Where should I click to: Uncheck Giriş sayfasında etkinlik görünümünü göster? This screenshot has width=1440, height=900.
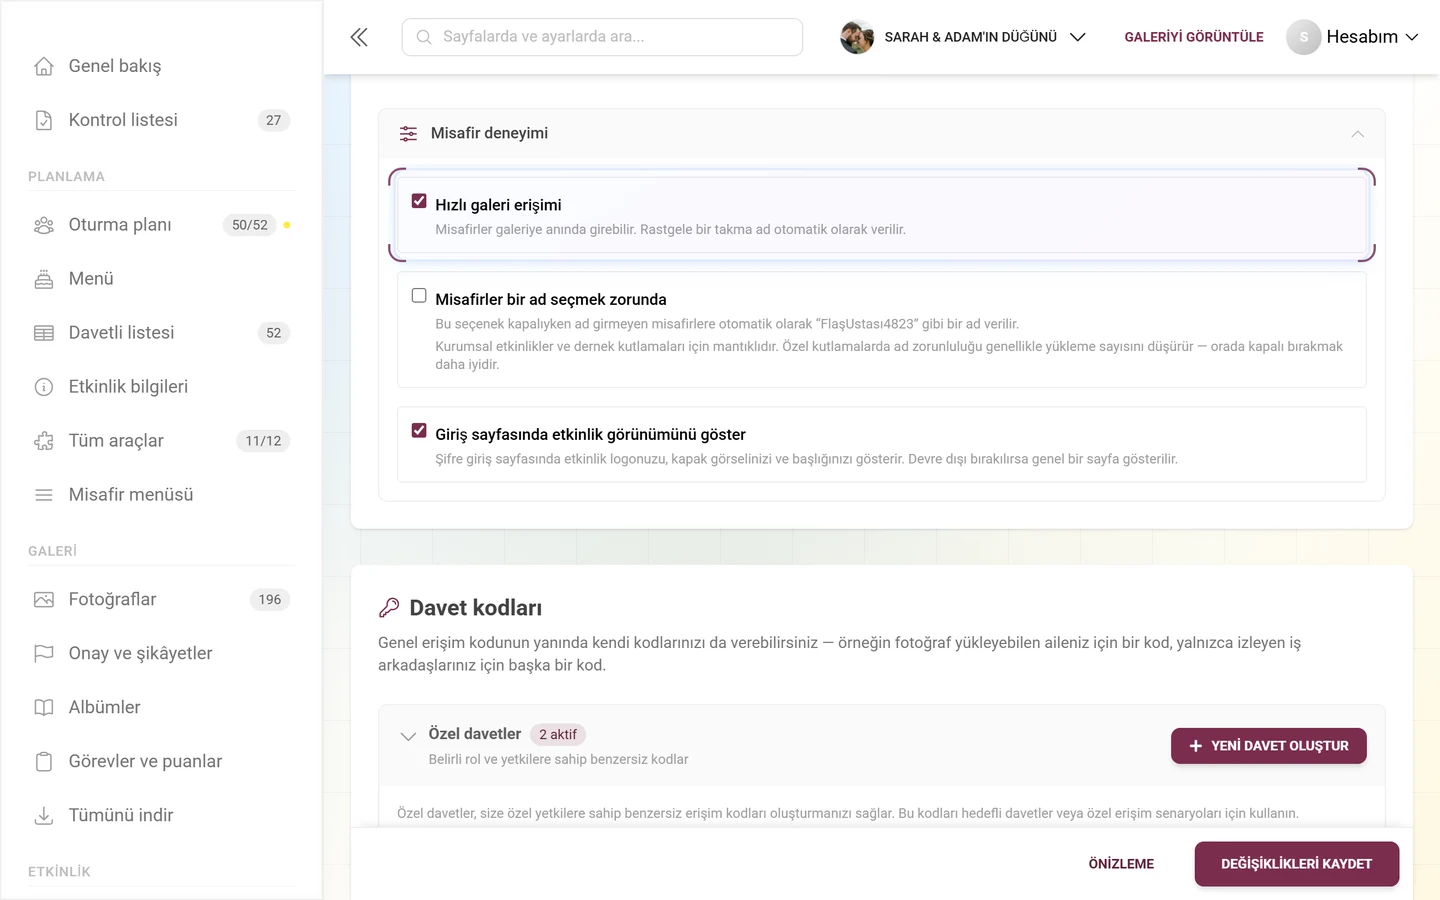coord(419,431)
